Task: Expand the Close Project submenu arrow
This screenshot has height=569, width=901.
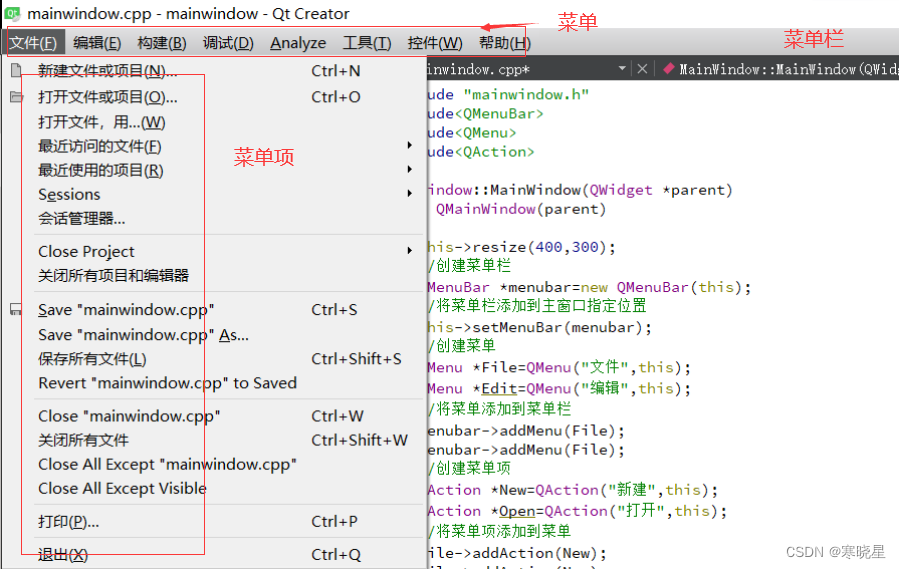Action: [409, 251]
